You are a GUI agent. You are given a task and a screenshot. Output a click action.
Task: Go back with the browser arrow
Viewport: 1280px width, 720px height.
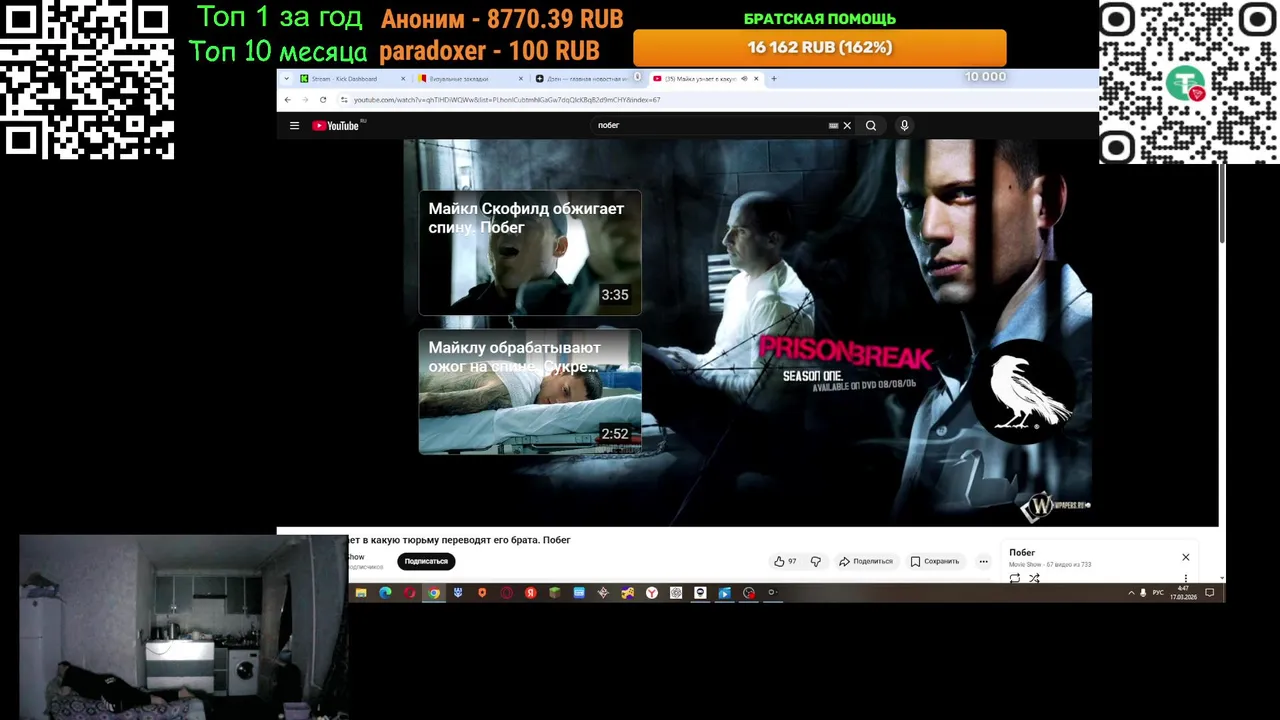pos(287,100)
